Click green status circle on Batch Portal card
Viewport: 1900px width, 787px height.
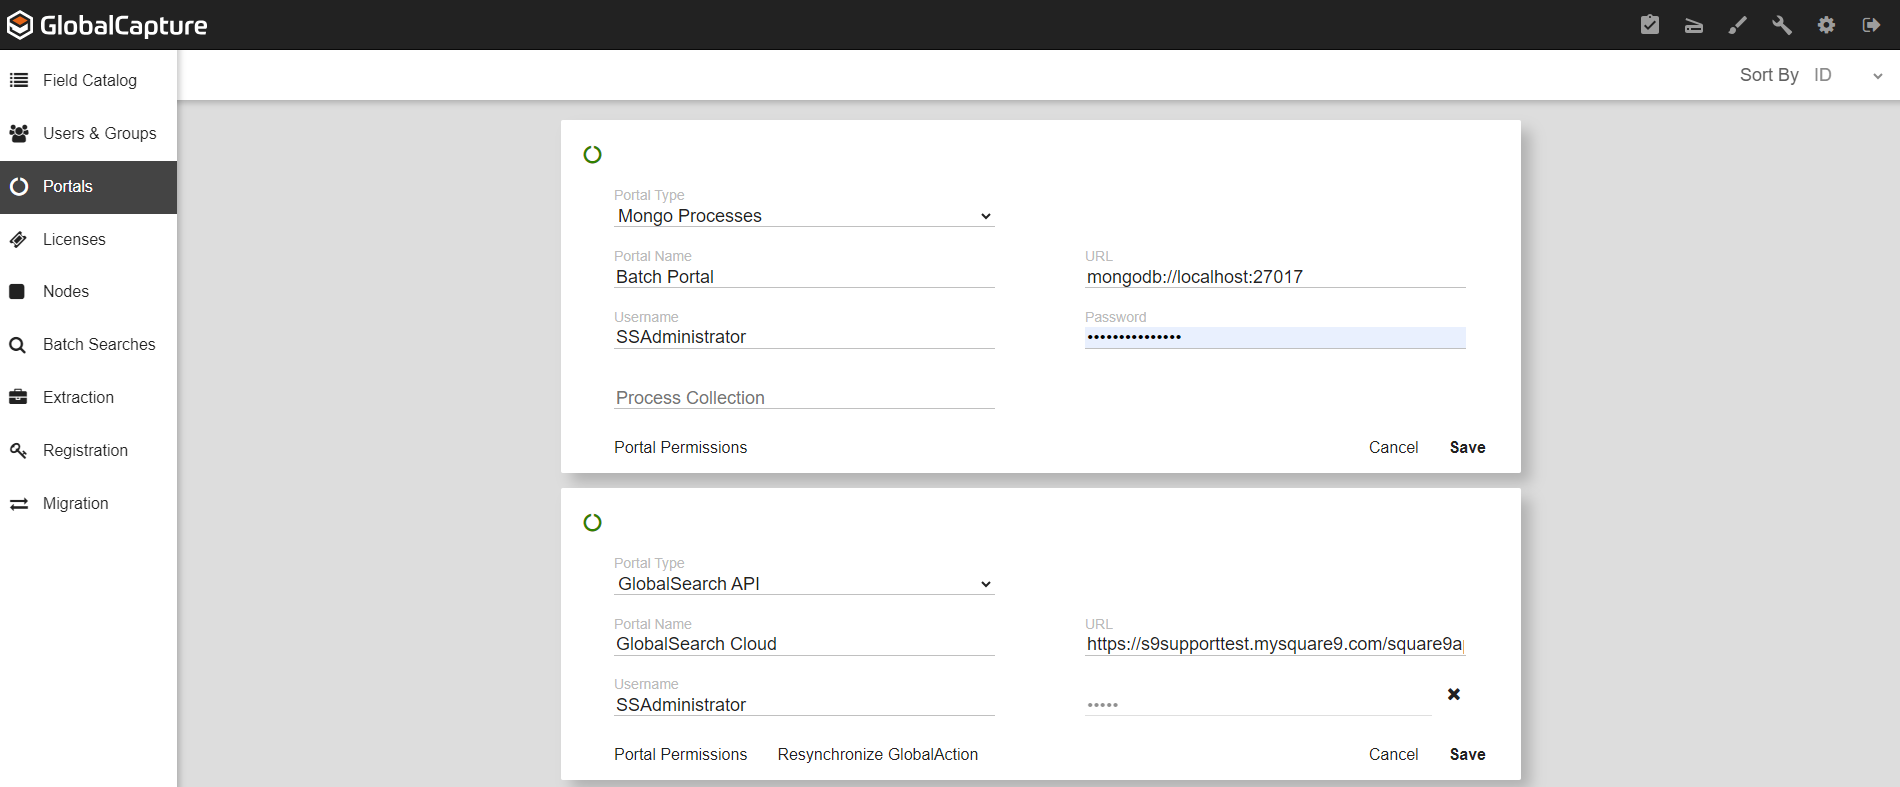[593, 155]
